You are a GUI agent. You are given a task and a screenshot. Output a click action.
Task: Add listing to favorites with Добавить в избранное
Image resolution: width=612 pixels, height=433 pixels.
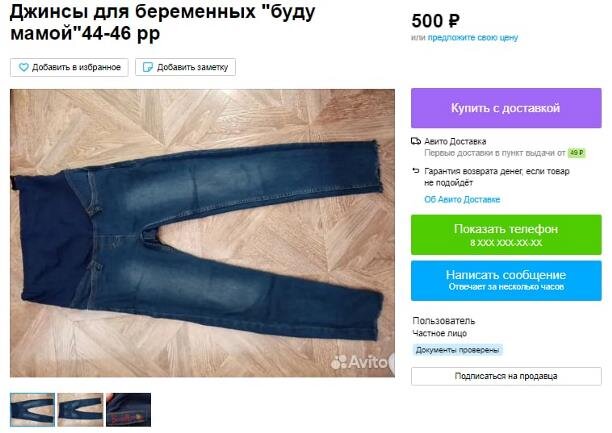(x=69, y=67)
